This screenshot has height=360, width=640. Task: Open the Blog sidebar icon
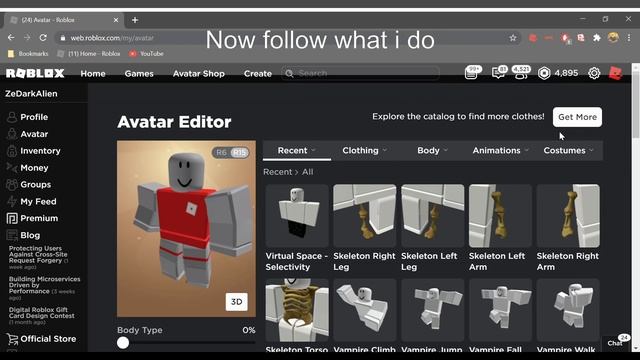point(12,235)
